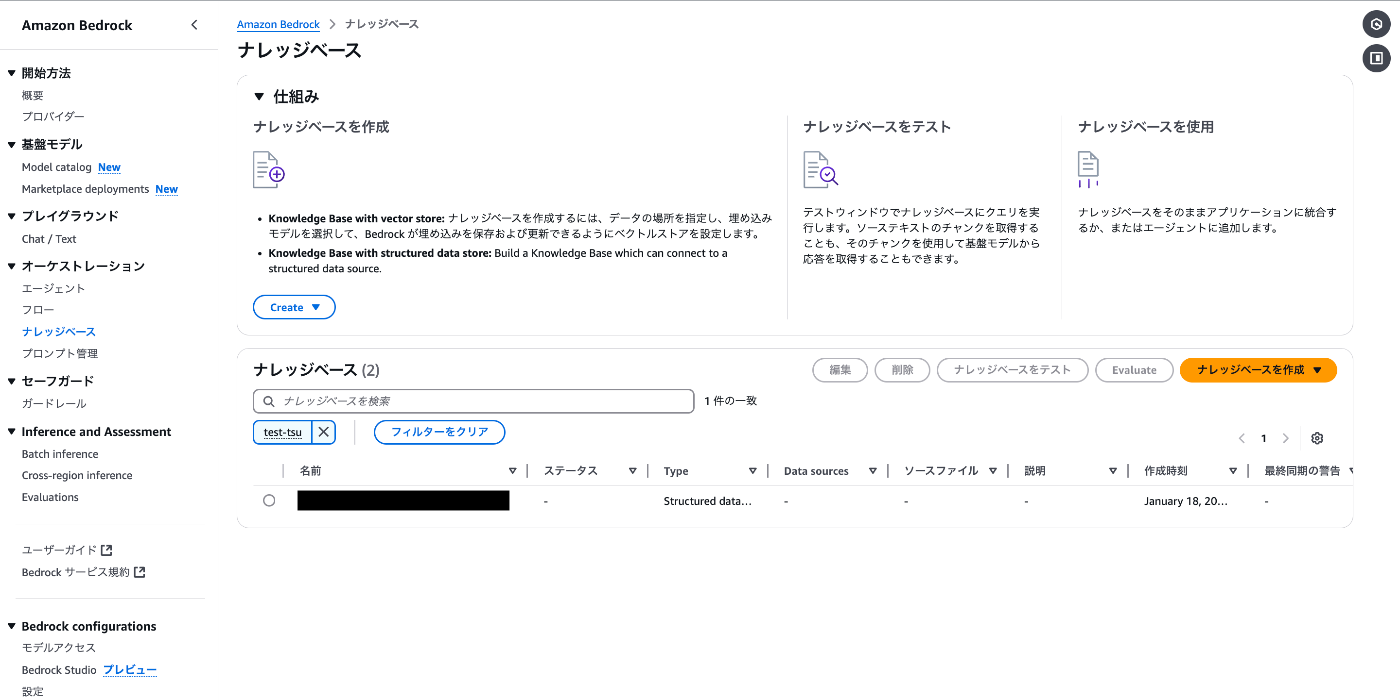Collapse the 開始方法 sidebar group
Screen dimensions: 1400x700
pos(12,73)
